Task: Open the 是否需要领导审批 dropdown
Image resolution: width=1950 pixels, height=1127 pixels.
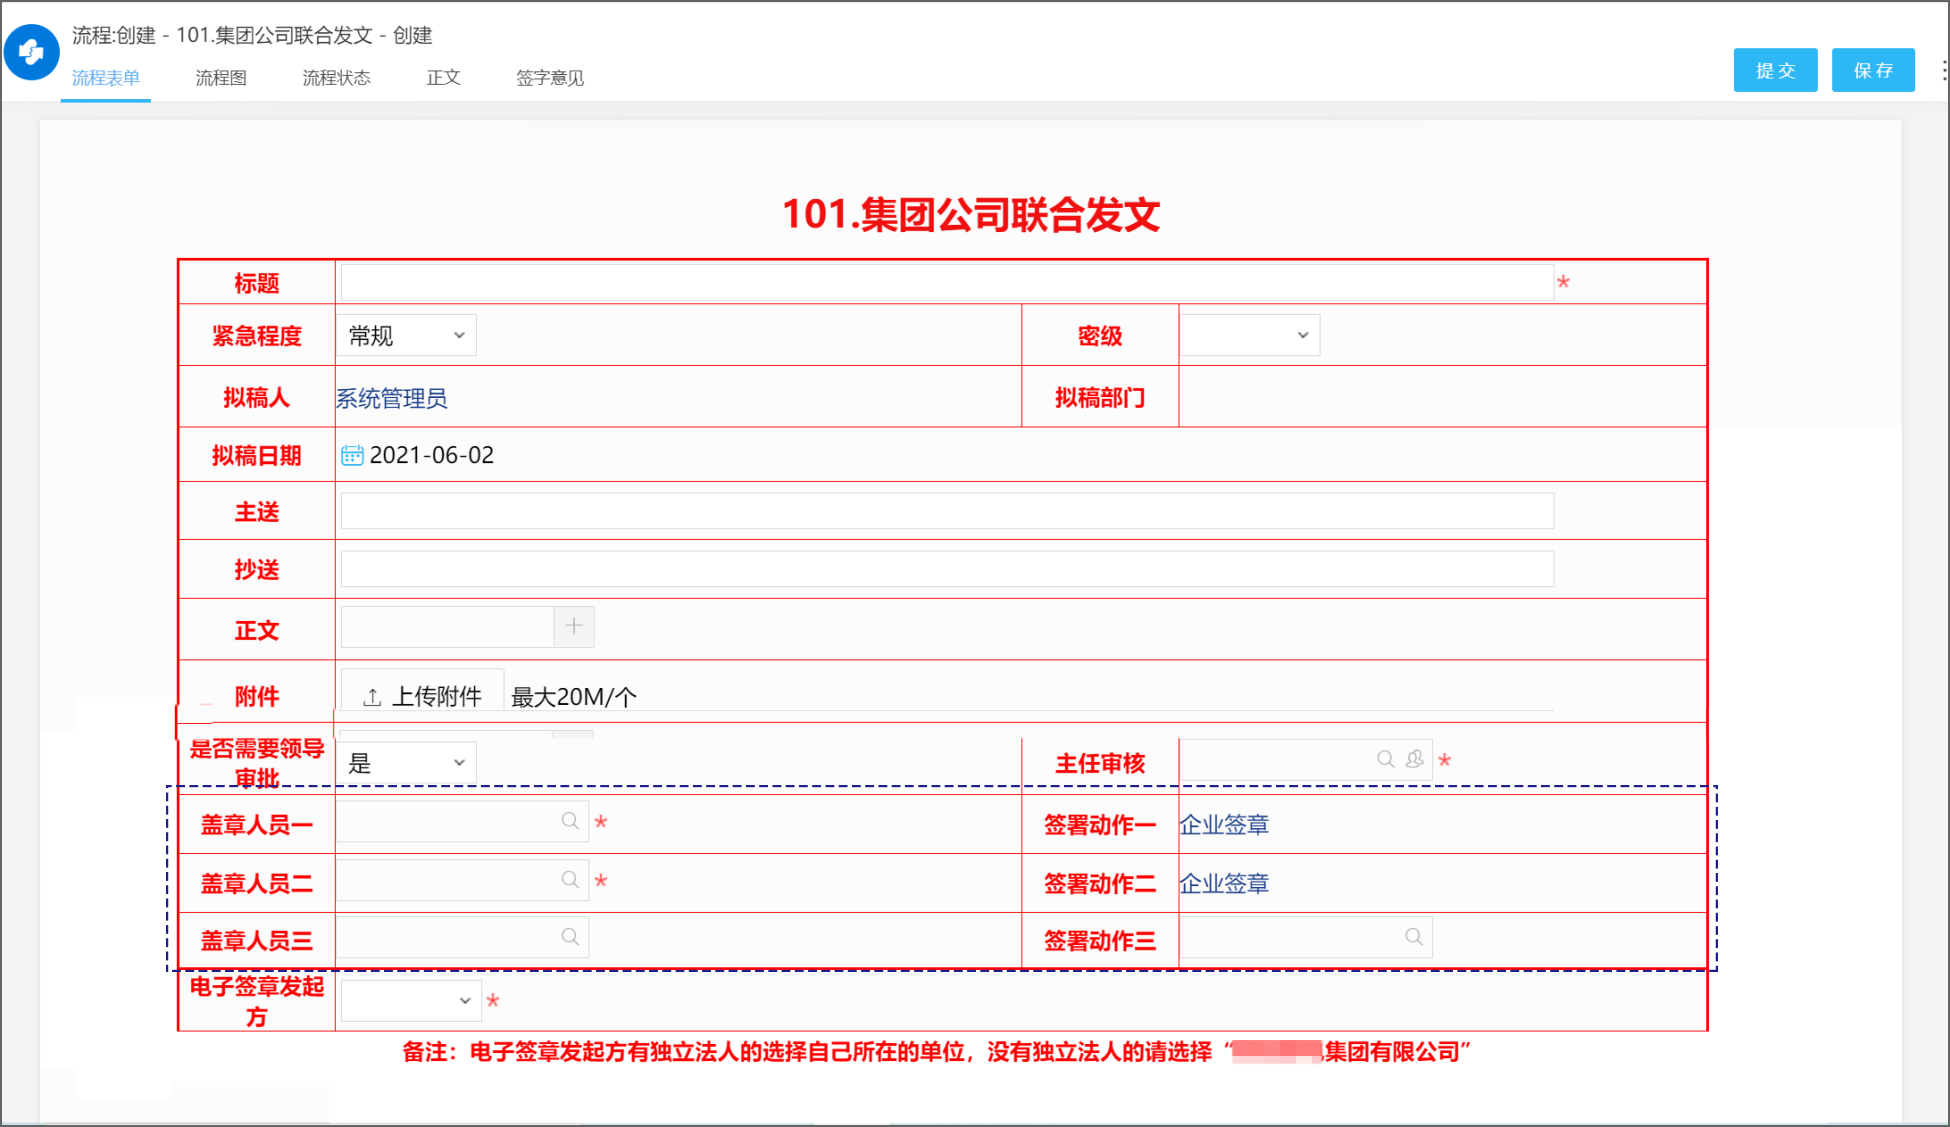Action: 407,763
